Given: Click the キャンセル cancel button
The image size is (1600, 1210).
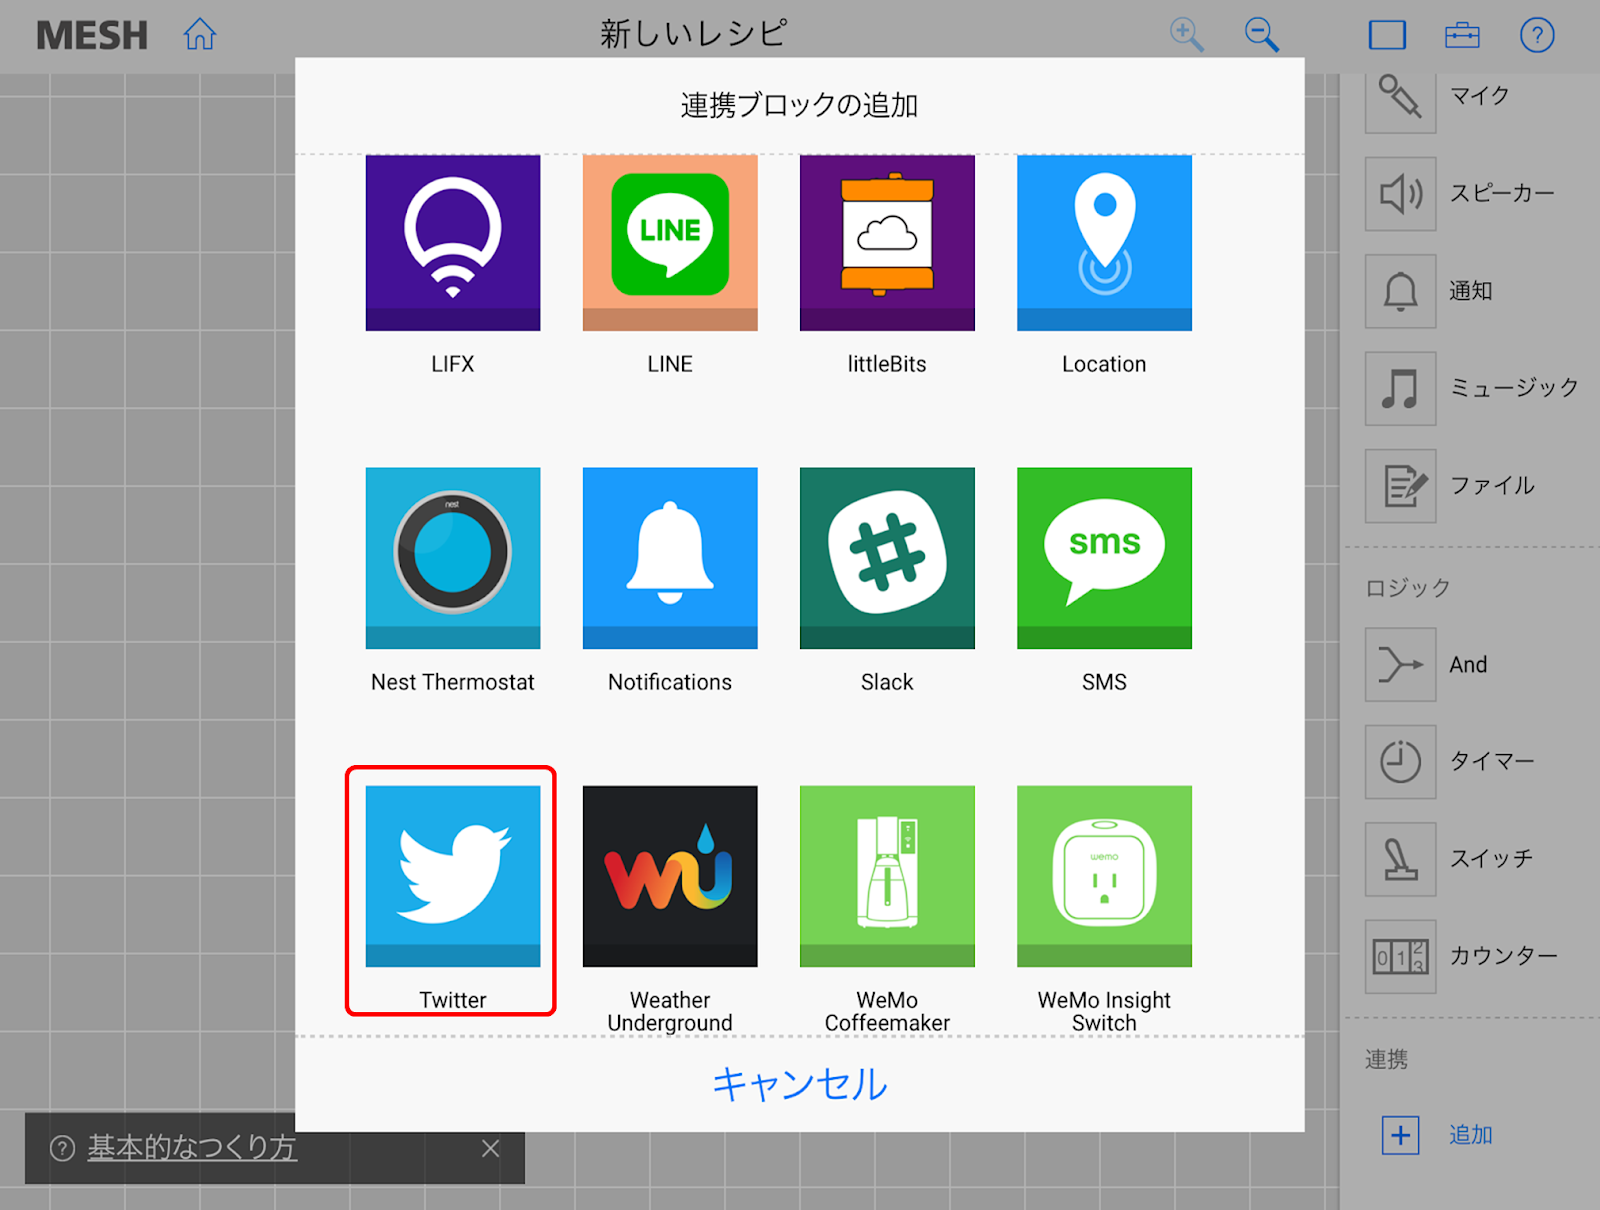Looking at the screenshot, I should click(x=799, y=1084).
